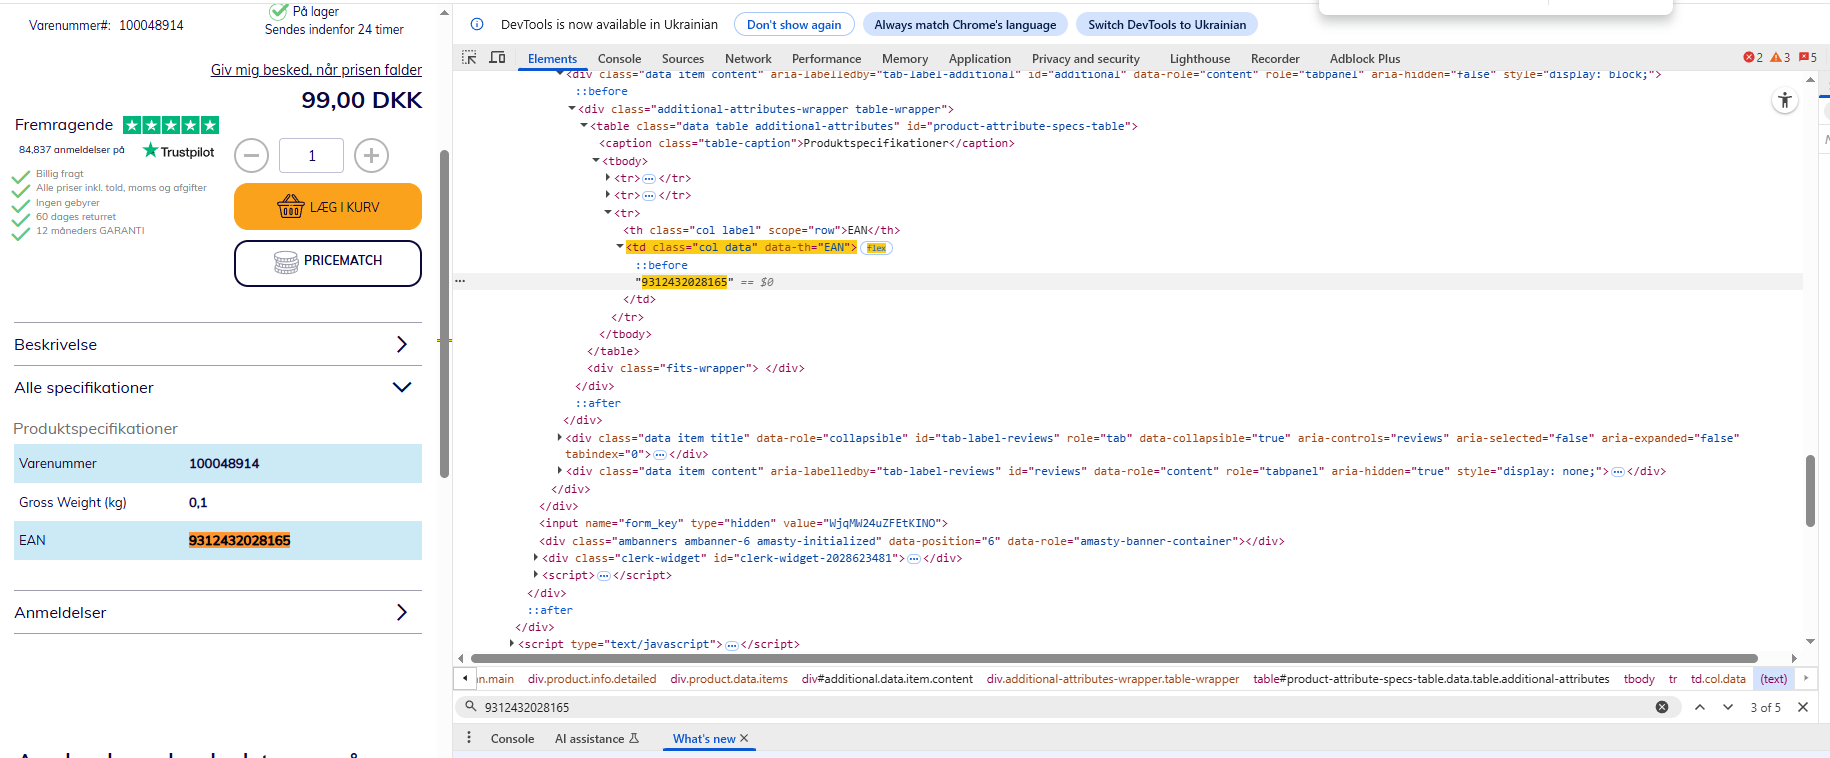This screenshot has width=1830, height=758.
Task: Increase quantity with the plus button
Action: (x=371, y=155)
